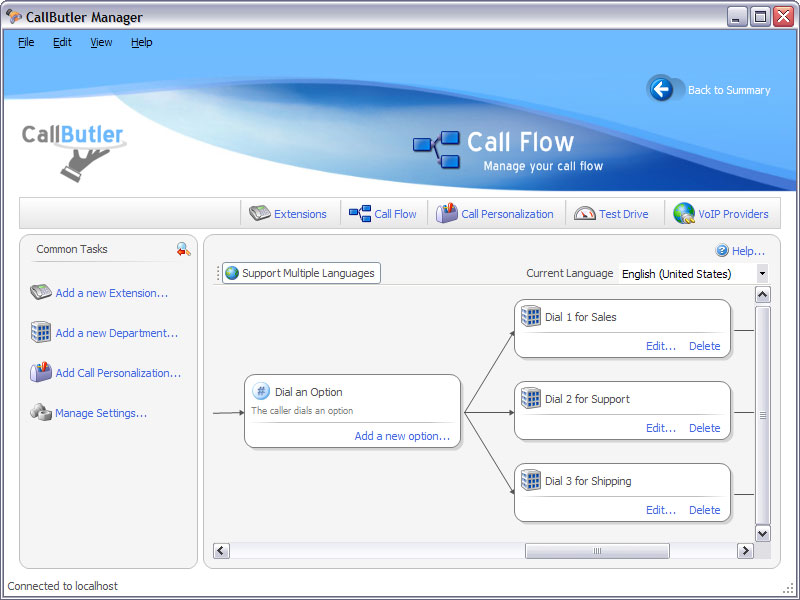Click the Dial 3 for Shipping title

pyautogui.click(x=588, y=481)
